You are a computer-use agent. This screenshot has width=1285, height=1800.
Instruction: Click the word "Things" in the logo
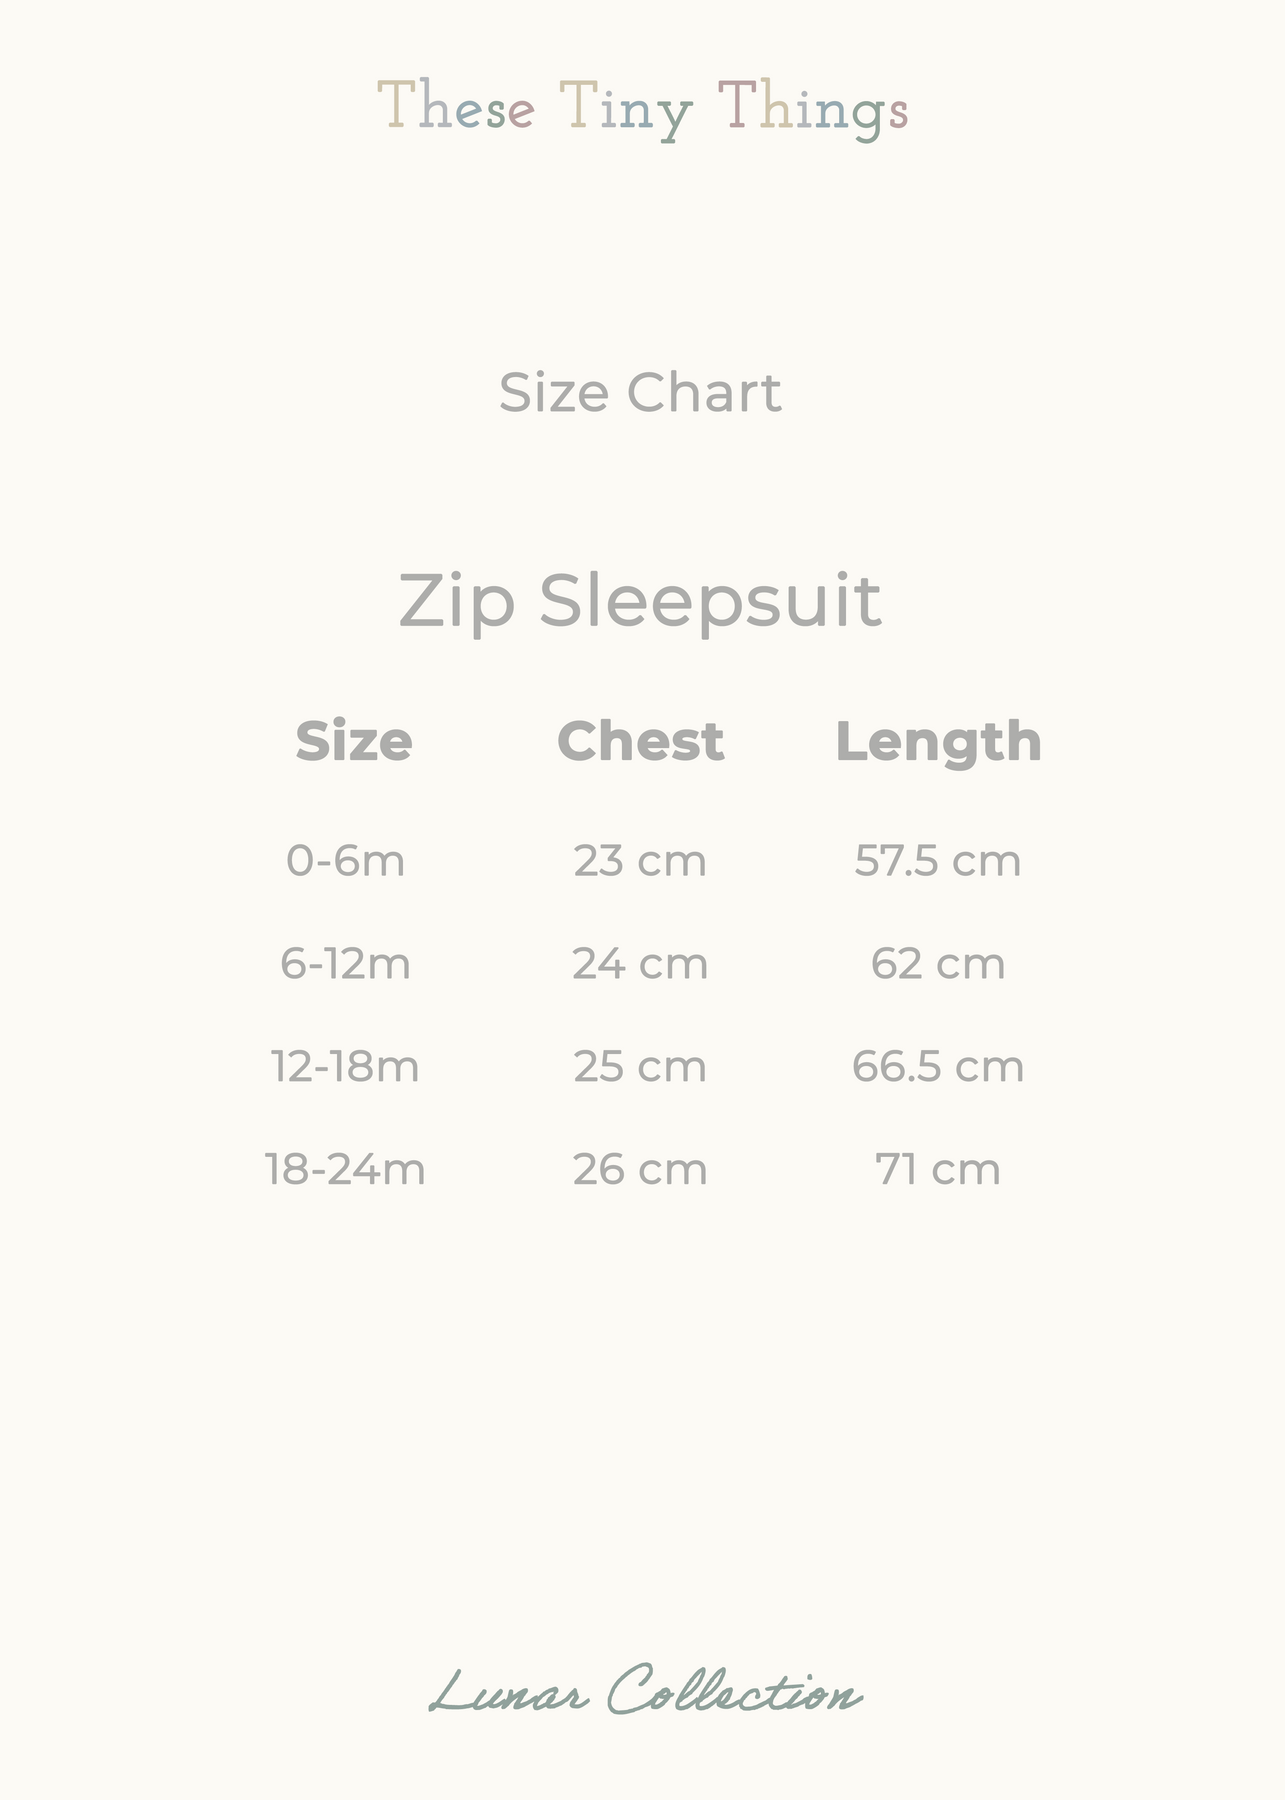[813, 108]
